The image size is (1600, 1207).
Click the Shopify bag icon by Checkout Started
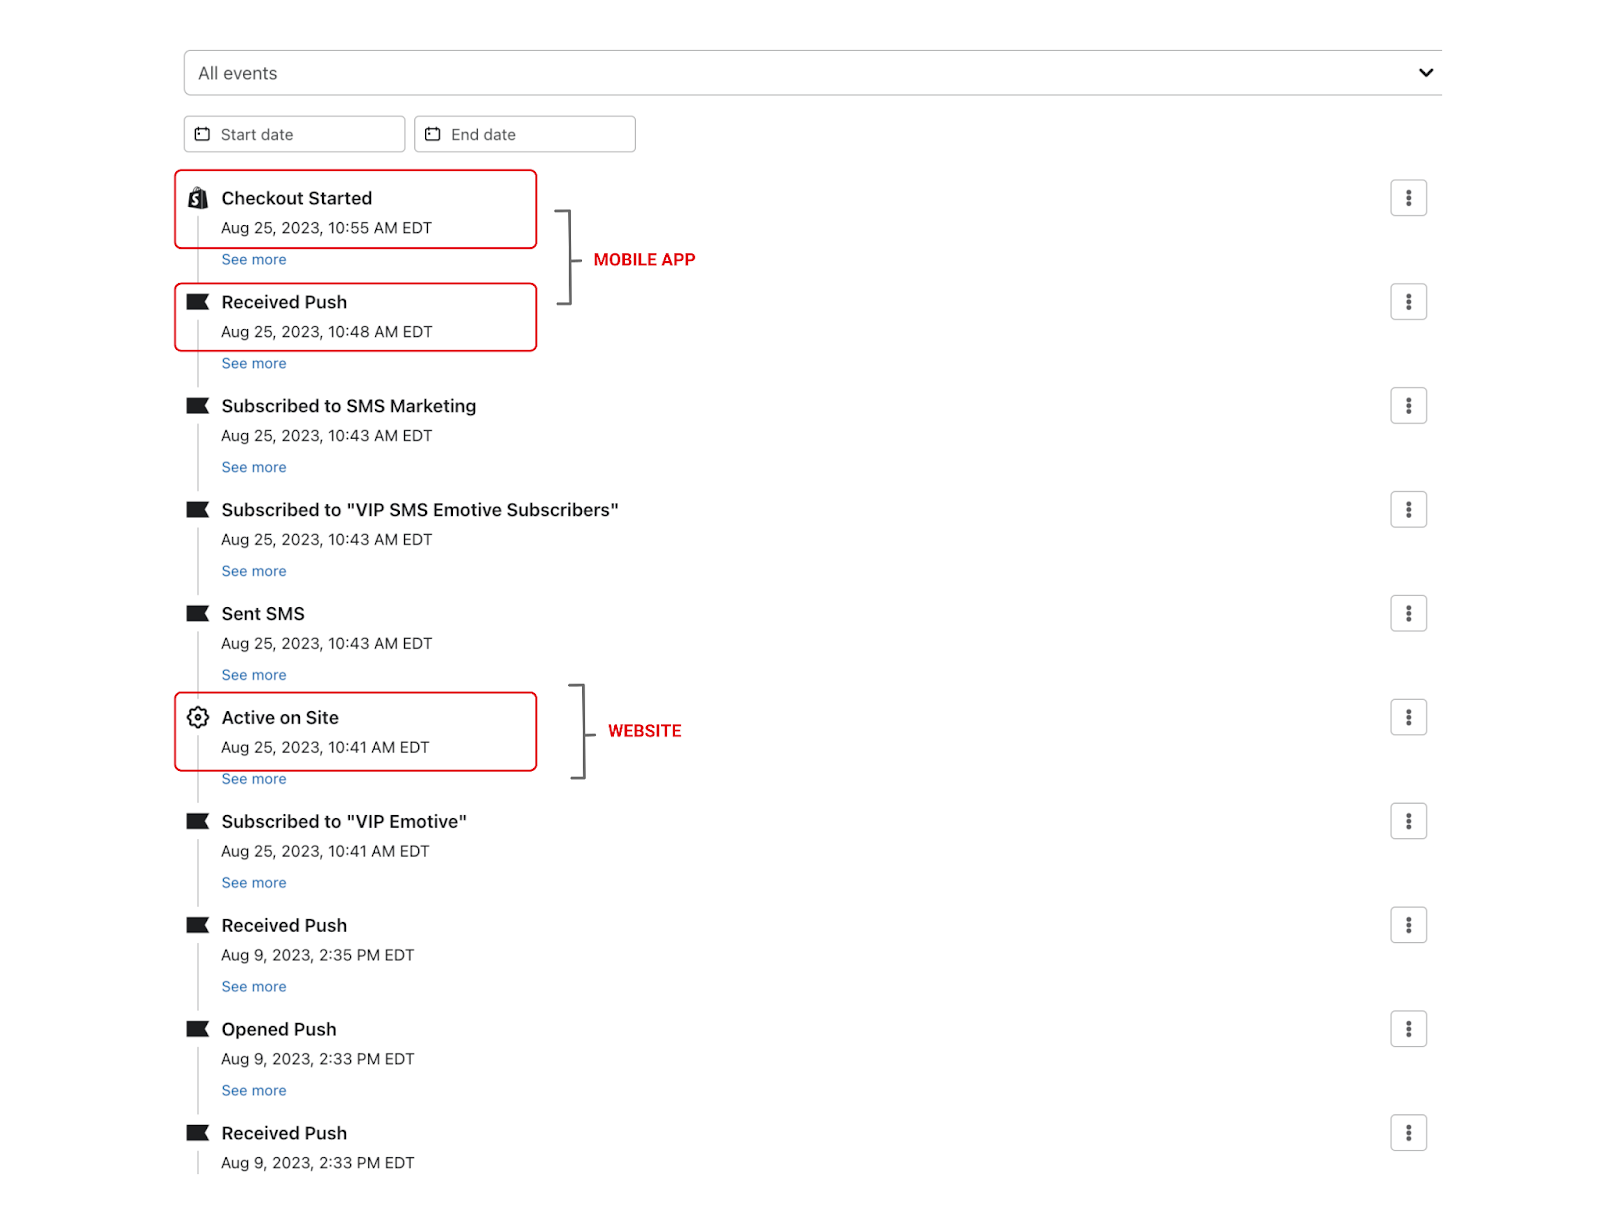pyautogui.click(x=198, y=198)
